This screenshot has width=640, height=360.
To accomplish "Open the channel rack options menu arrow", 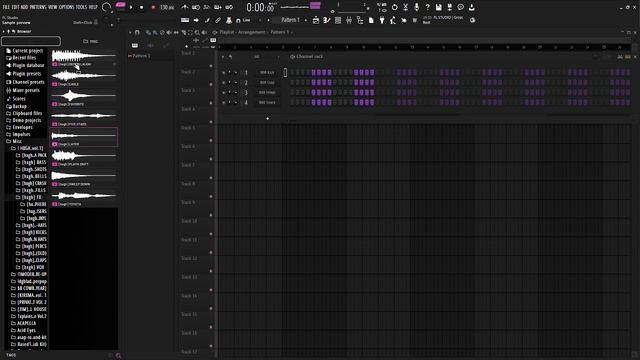I will click(223, 57).
